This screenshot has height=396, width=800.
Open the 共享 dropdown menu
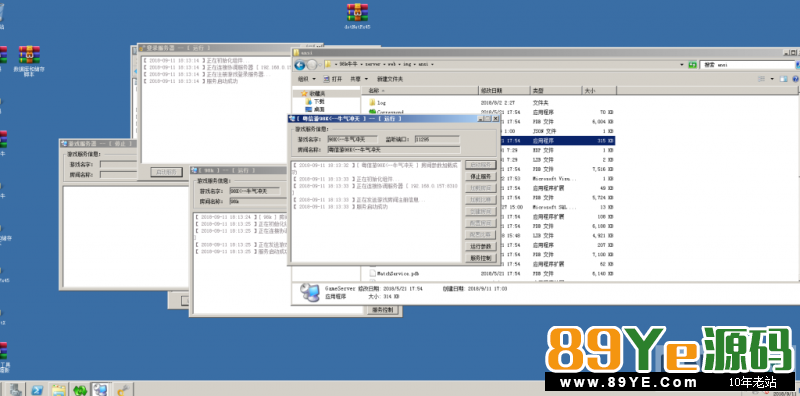click(359, 79)
